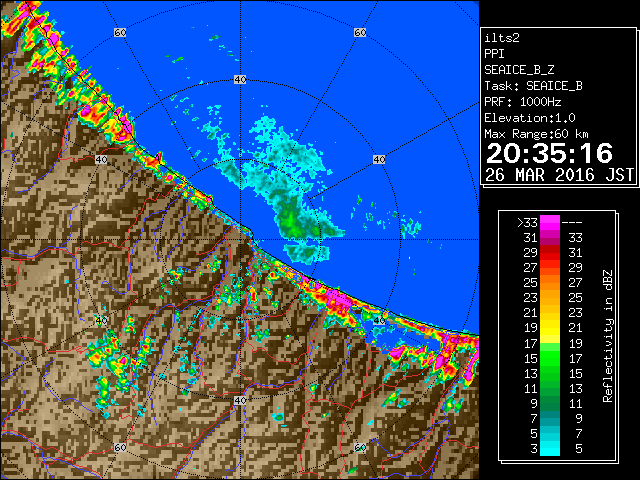
Task: Click the legend's bottom-right "5" value
Action: [579, 449]
